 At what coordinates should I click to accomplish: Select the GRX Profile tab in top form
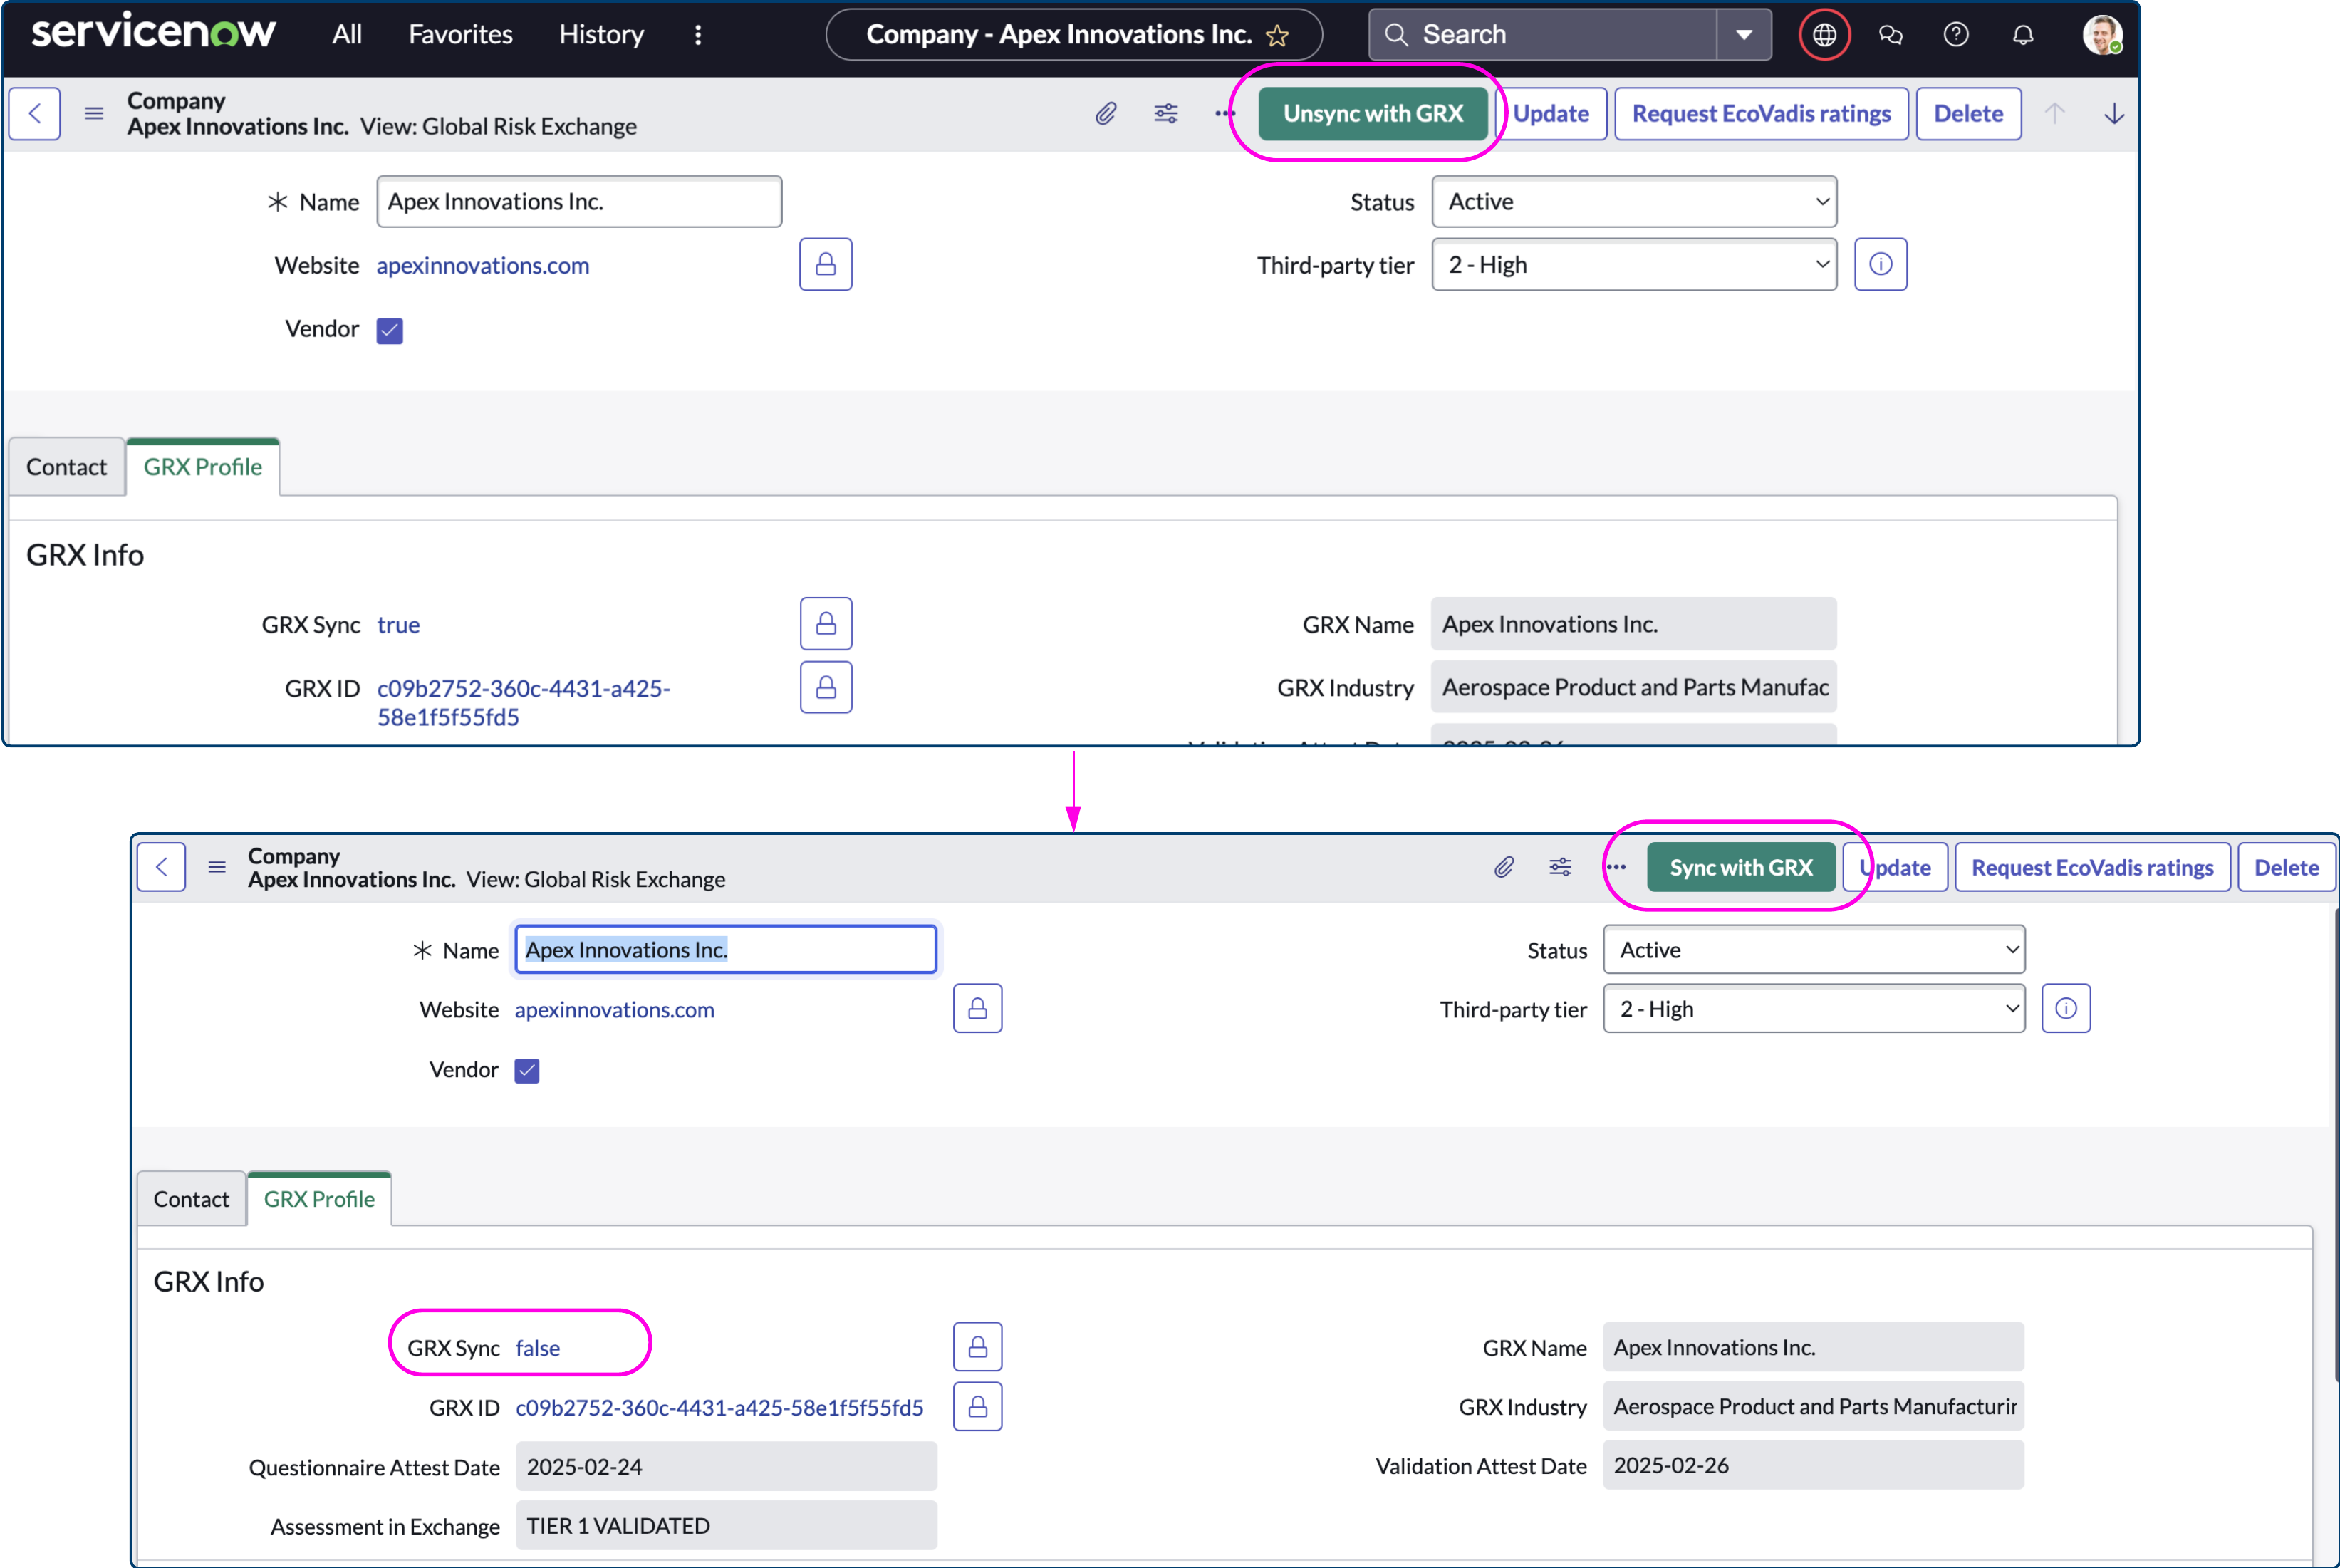[x=203, y=467]
